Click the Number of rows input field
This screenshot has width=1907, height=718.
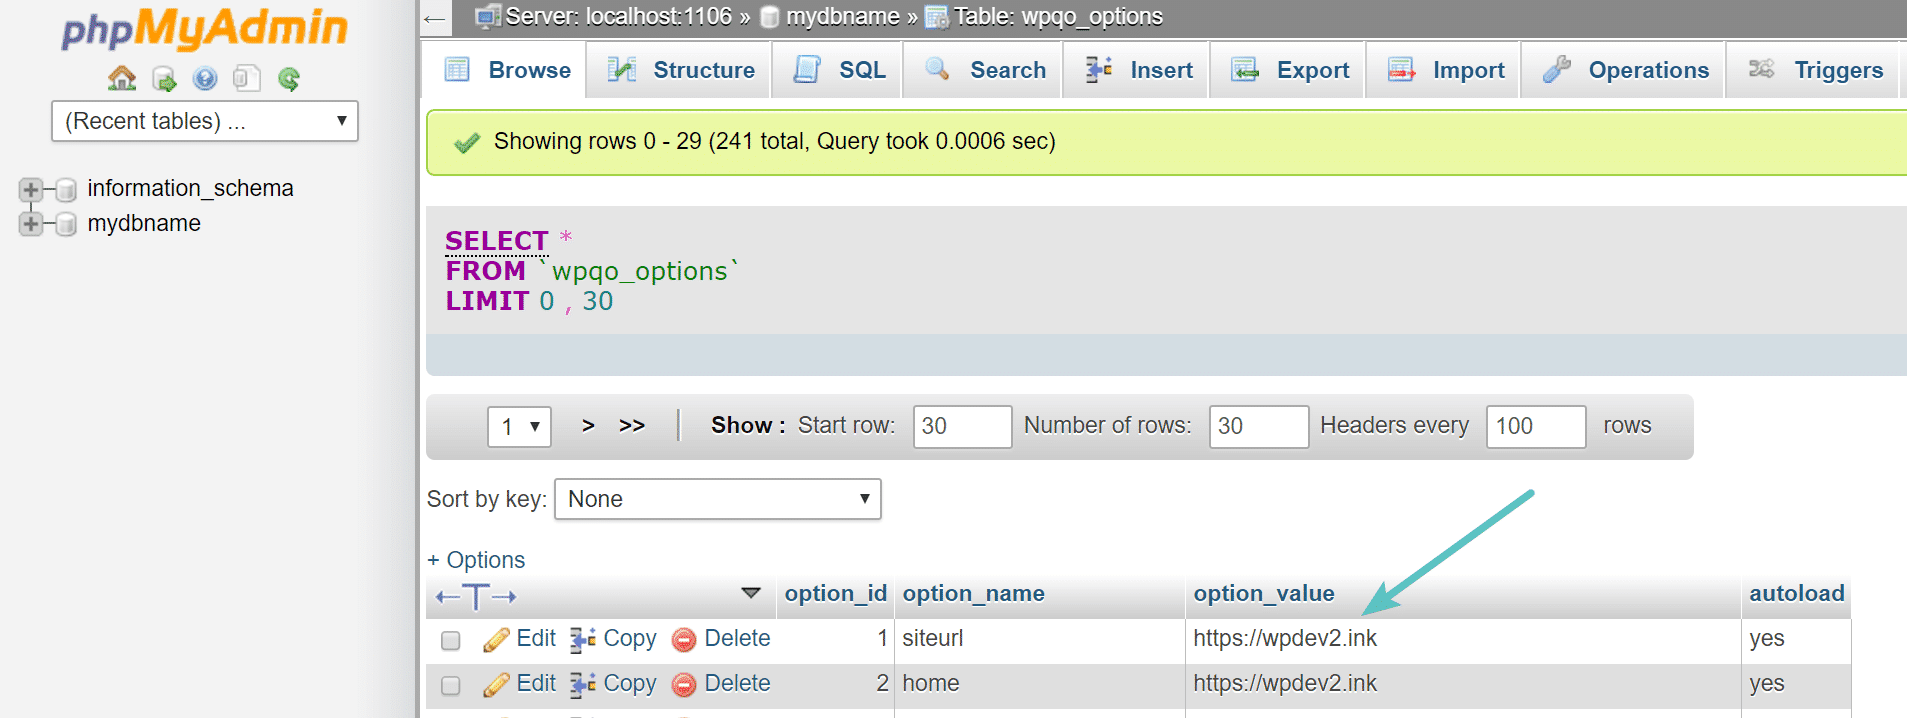coord(1257,426)
